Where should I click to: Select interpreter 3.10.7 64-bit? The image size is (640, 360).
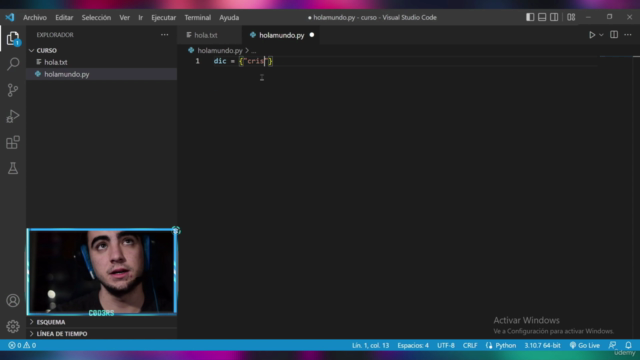[542, 345]
